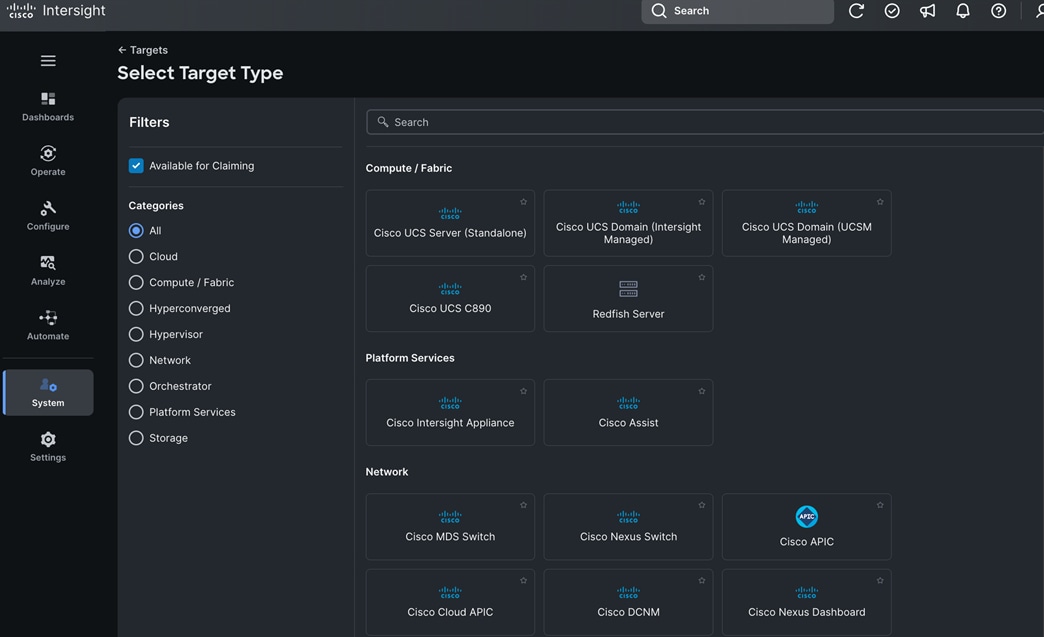Choose Cisco UCS Server (Standalone) target
The height and width of the screenshot is (637, 1044).
(450, 223)
